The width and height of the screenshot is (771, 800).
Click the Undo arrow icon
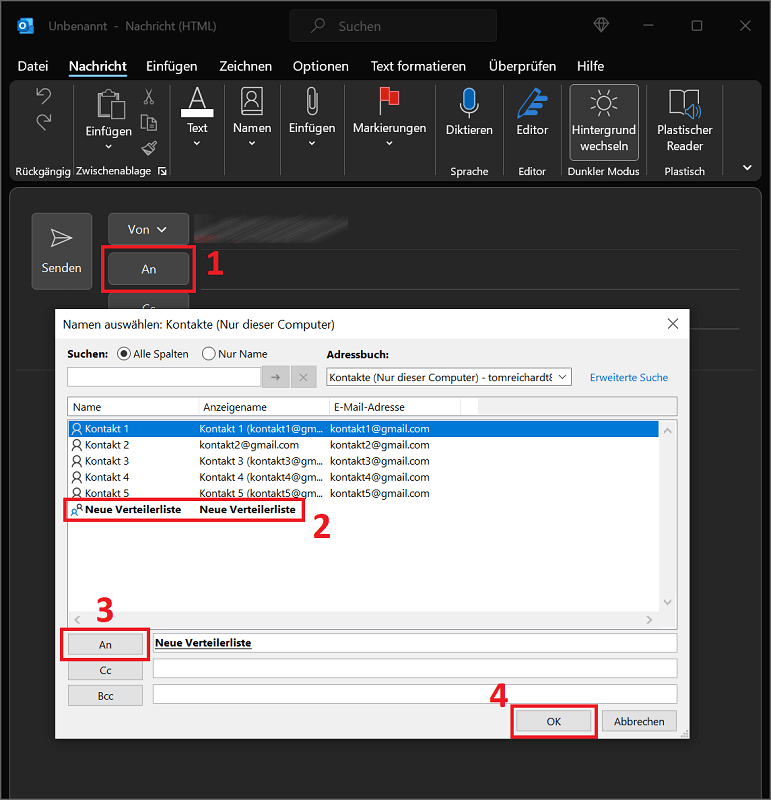44,96
